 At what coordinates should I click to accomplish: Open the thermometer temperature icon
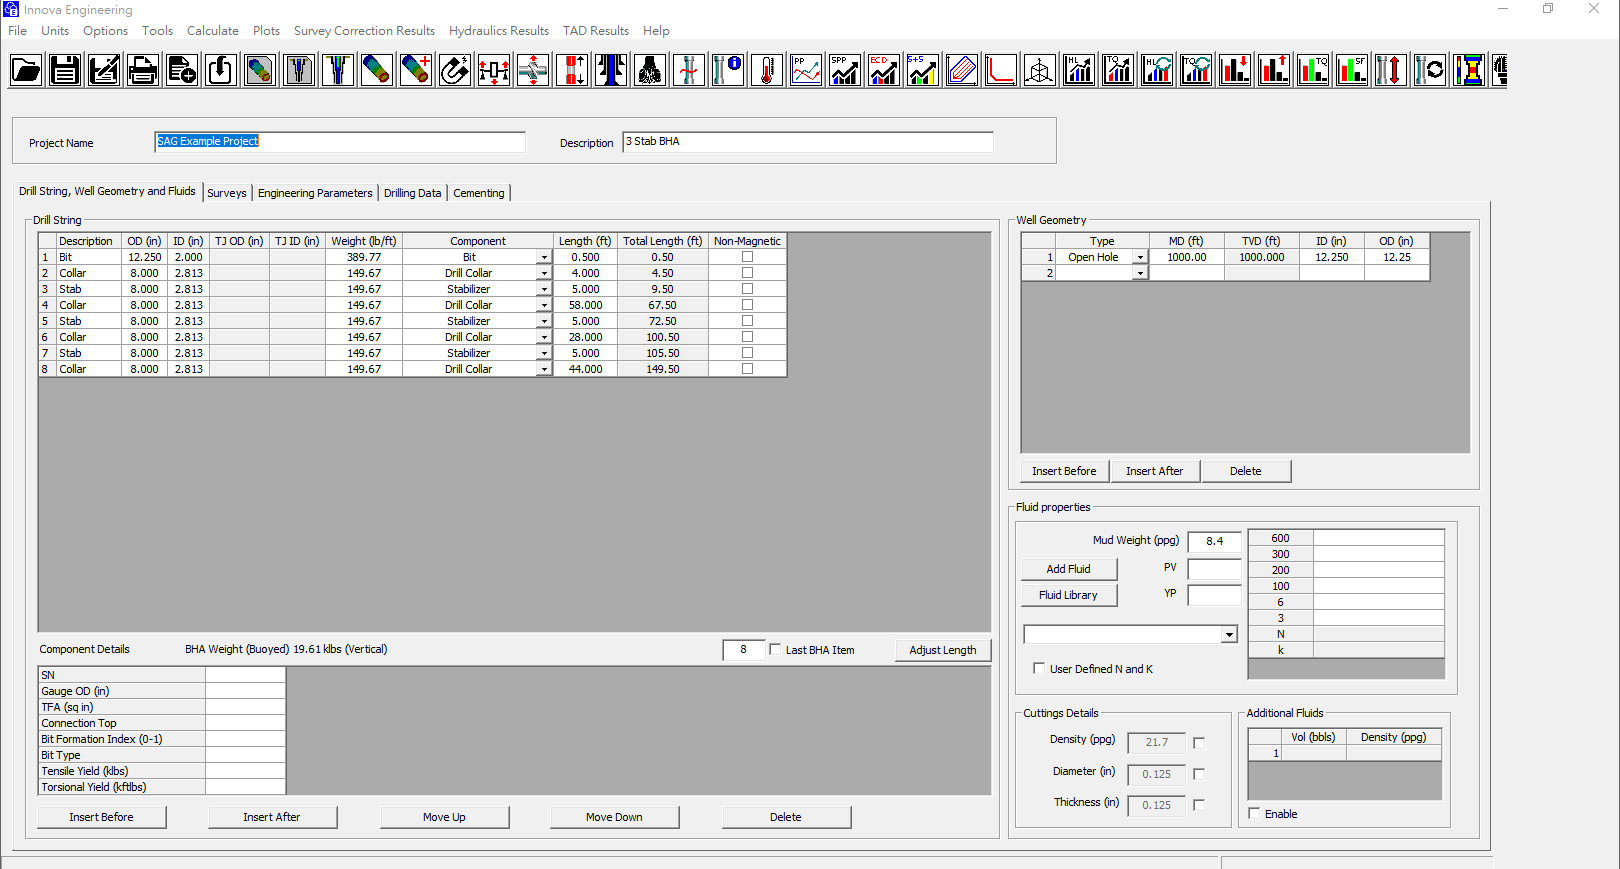click(x=767, y=70)
